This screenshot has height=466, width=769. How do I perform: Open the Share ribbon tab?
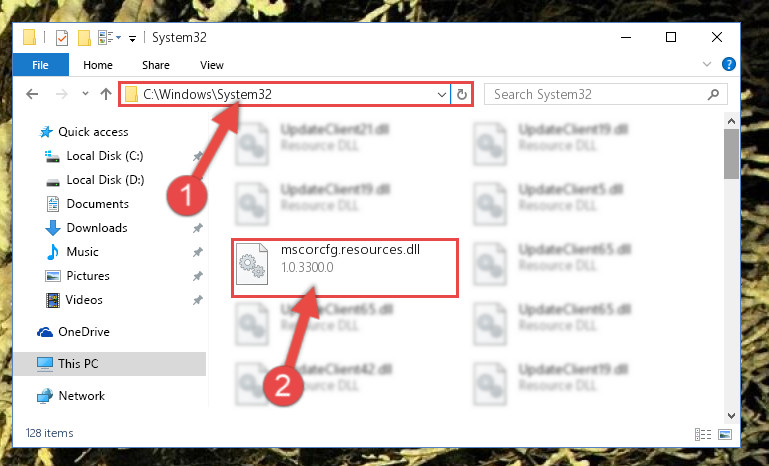(156, 65)
